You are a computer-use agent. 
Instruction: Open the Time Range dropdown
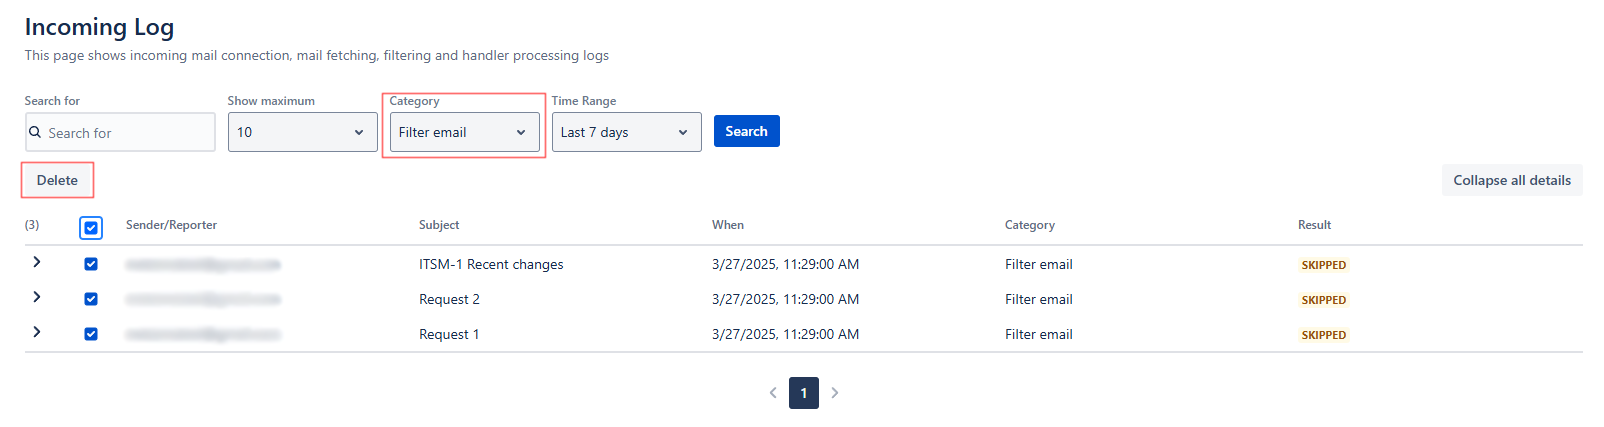(626, 132)
